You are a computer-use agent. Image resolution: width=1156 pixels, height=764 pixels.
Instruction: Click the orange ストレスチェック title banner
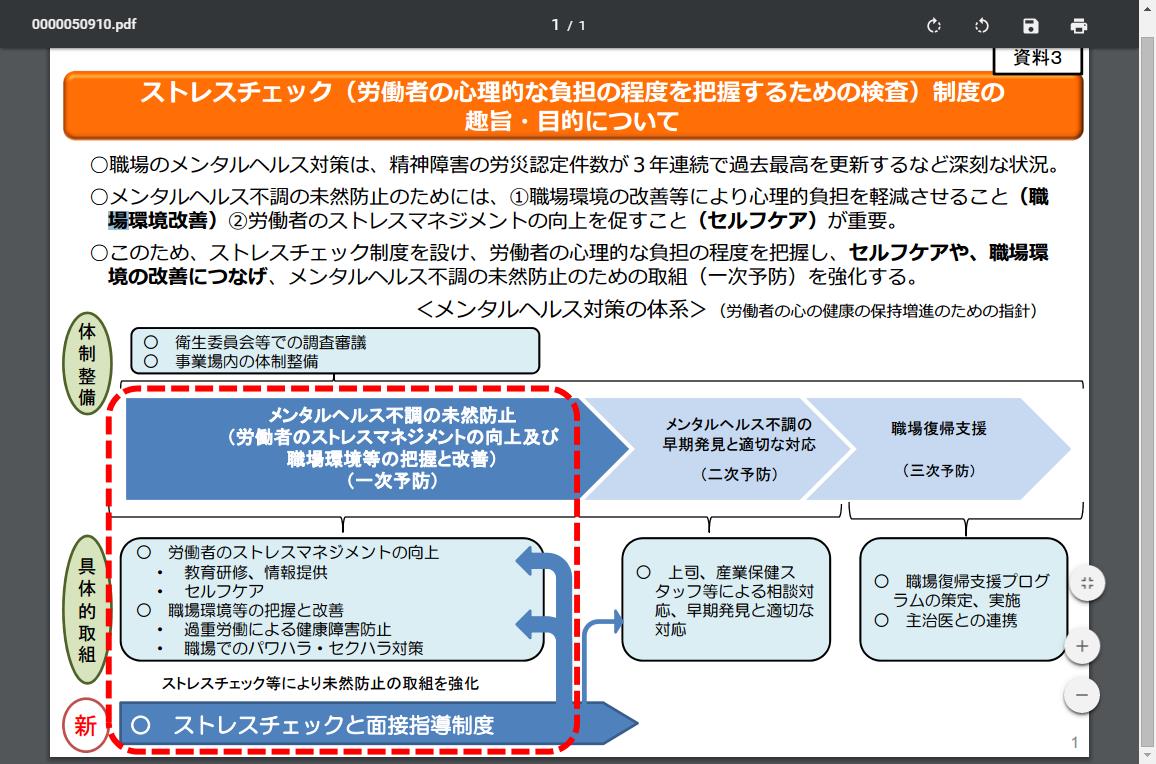click(572, 106)
